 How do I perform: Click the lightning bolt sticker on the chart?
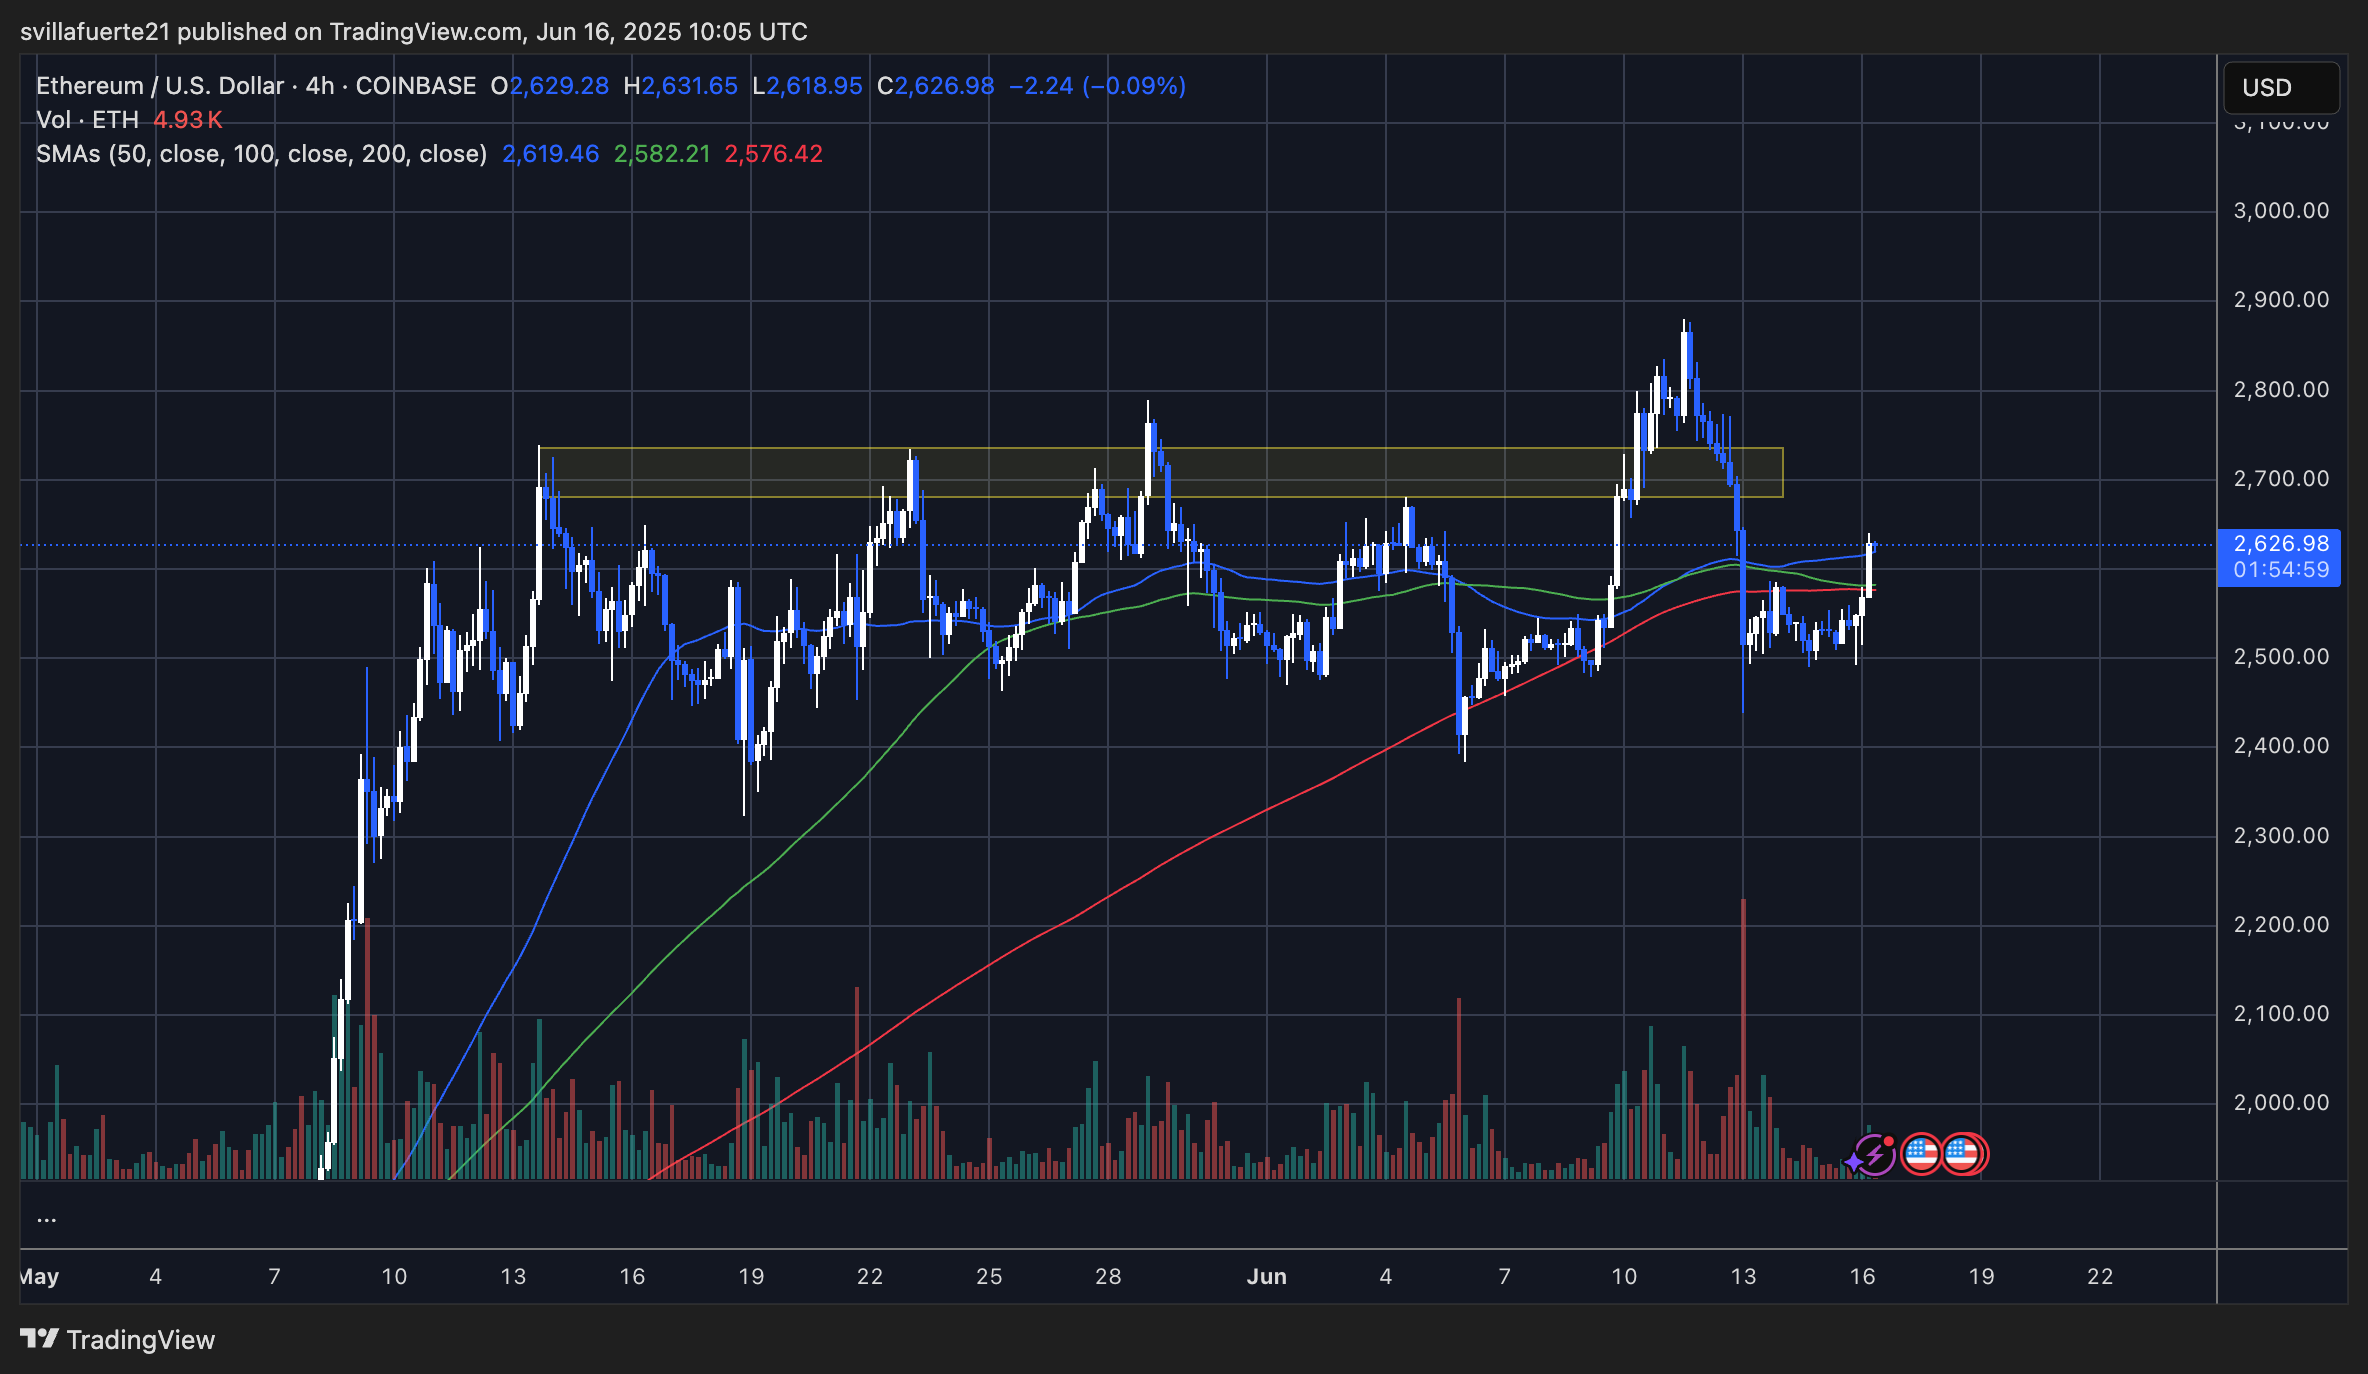1875,1155
